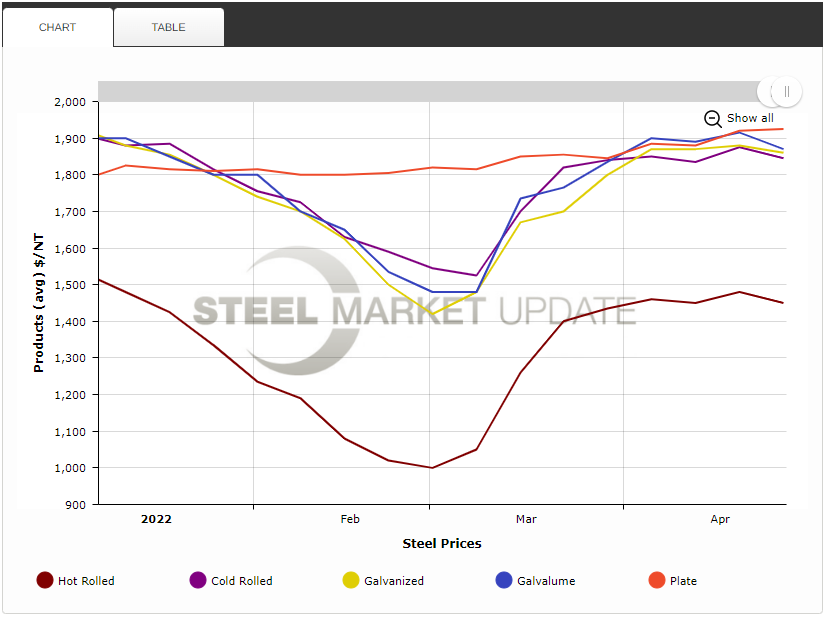Hide the Plate series using its legend entry
827x617 pixels.
click(x=684, y=580)
